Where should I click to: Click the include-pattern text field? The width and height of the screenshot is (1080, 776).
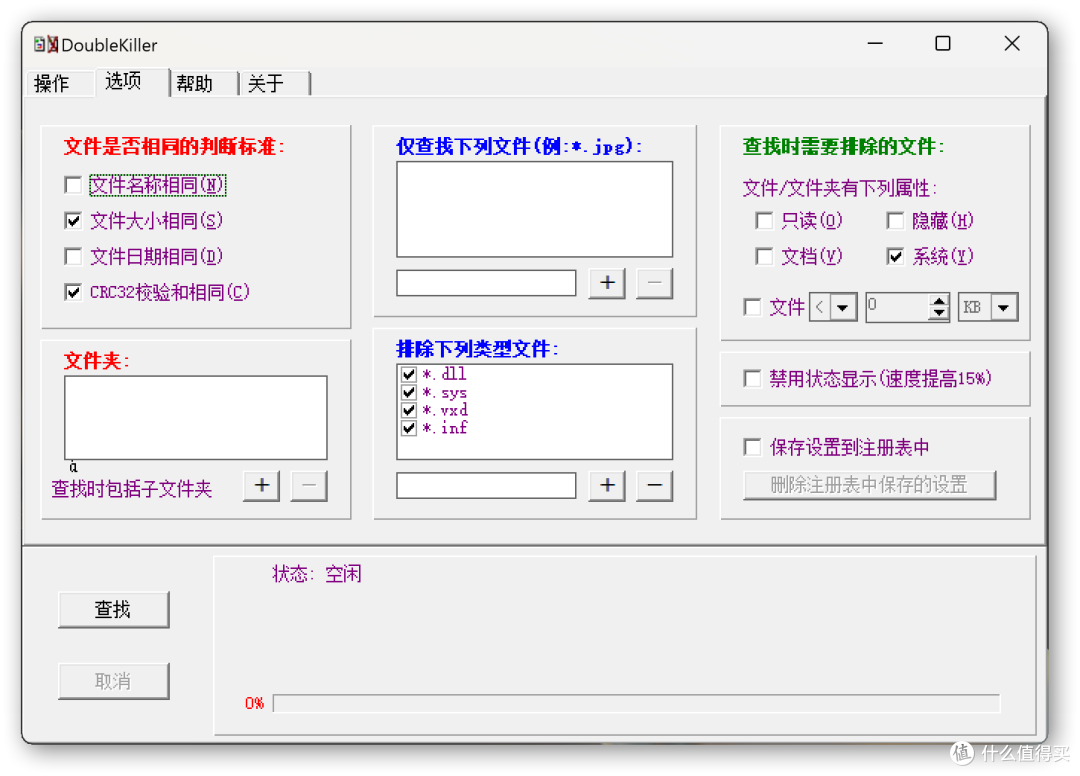[x=486, y=283]
